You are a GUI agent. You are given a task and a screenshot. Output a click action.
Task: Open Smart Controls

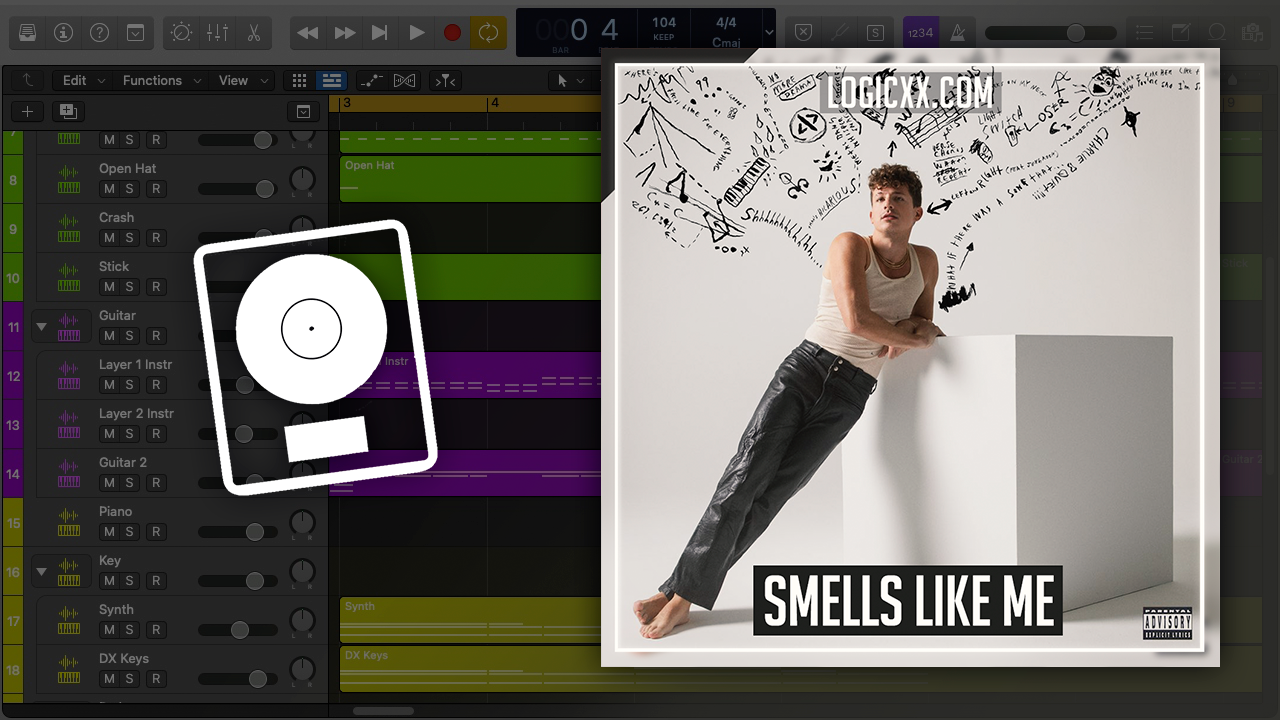click(181, 33)
